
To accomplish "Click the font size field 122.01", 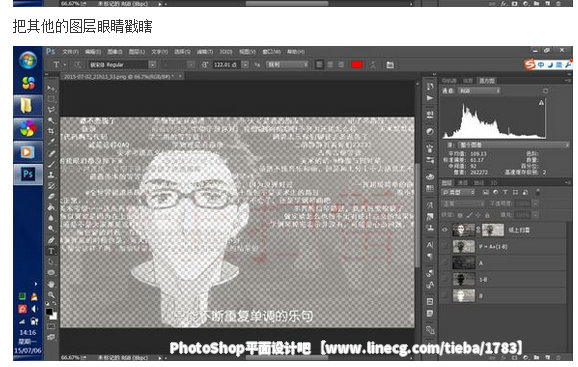I will [227, 65].
